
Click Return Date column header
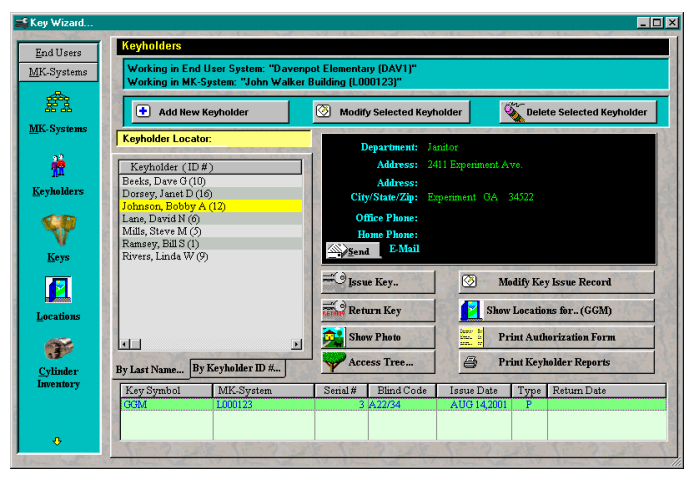click(607, 390)
